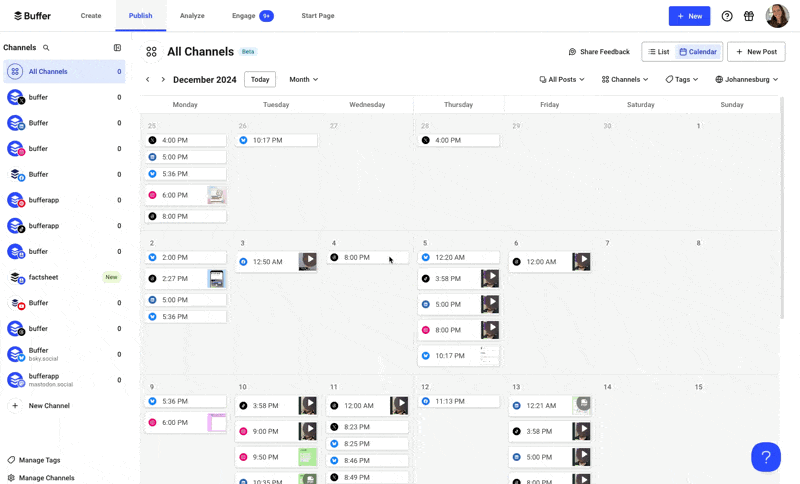800x484 pixels.
Task: Open the Channels filter dropdown
Action: coord(625,80)
